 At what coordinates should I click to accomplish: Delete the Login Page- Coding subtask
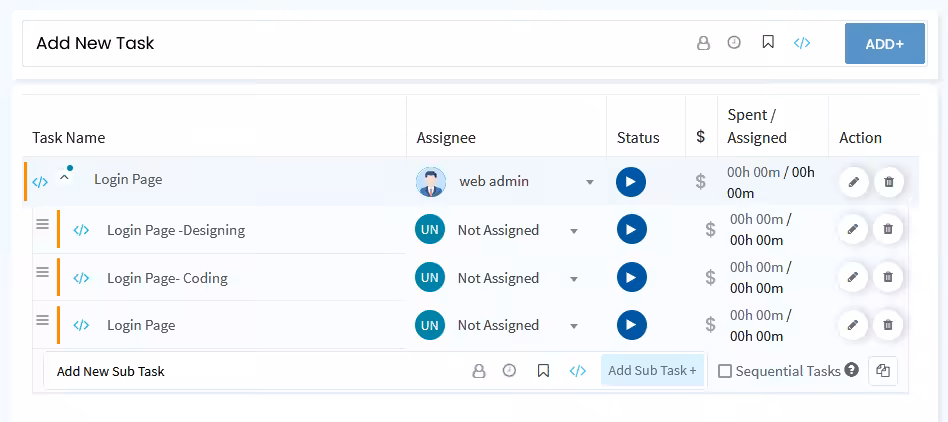tap(888, 278)
